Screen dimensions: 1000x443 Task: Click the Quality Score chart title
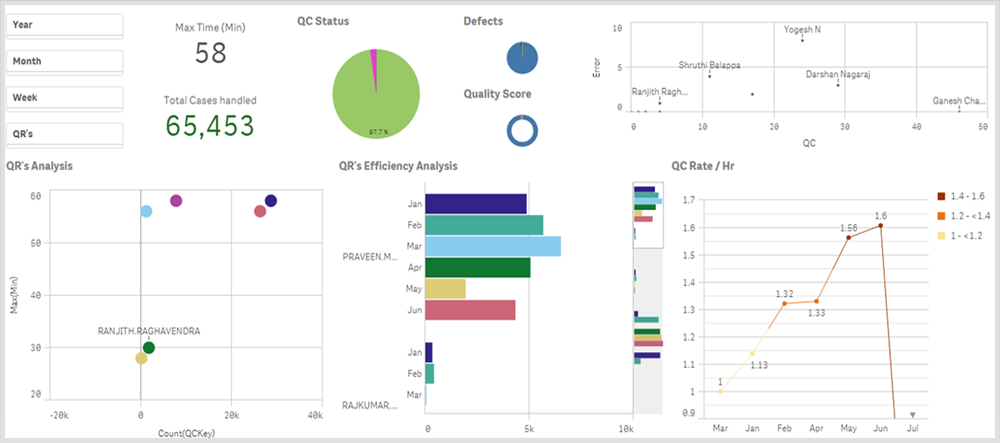[x=497, y=94]
